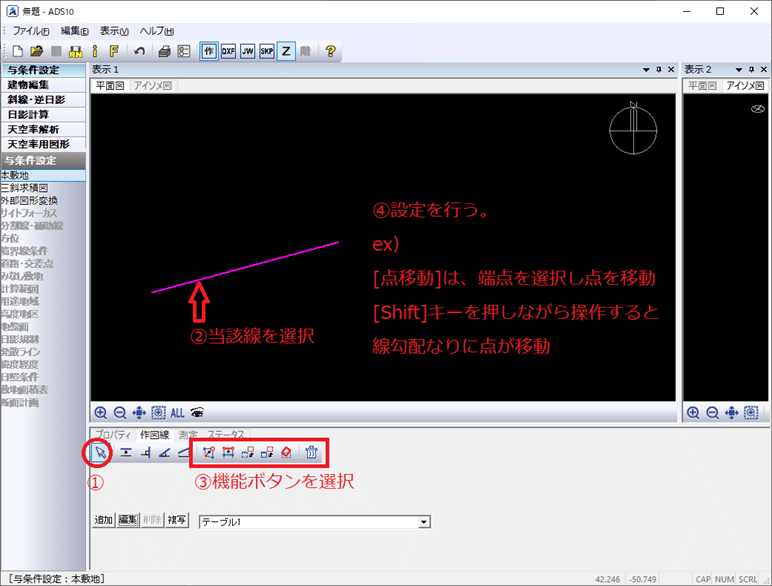Zoom out on the 表示2 view

click(712, 413)
